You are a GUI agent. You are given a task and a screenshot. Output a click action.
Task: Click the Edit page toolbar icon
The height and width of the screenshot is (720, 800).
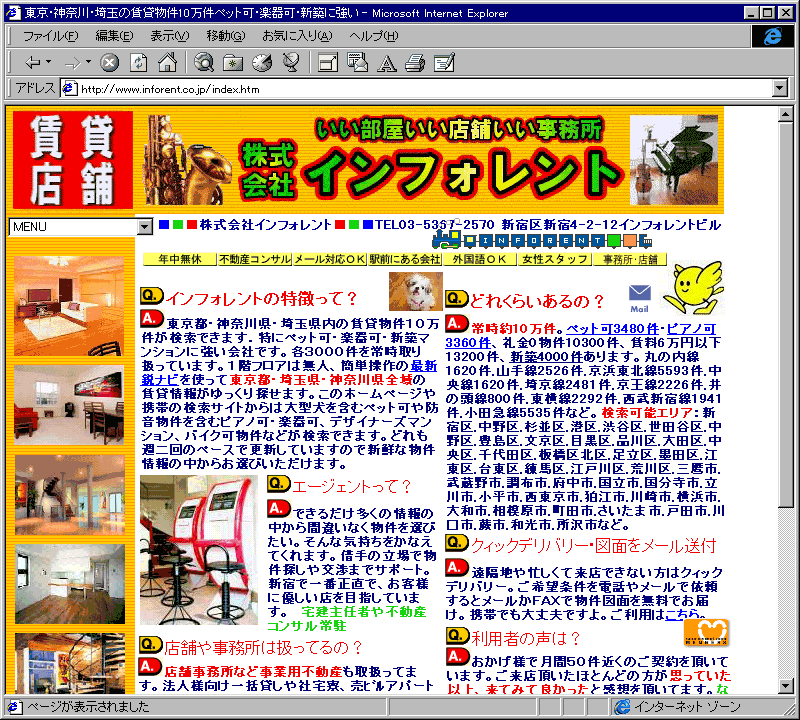444,63
